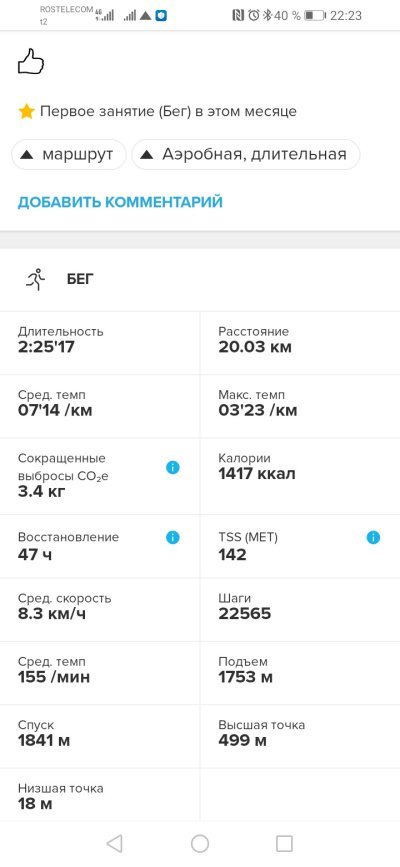Tap Android home circle button
Image resolution: width=400 pixels, height=867 pixels.
pos(200,843)
